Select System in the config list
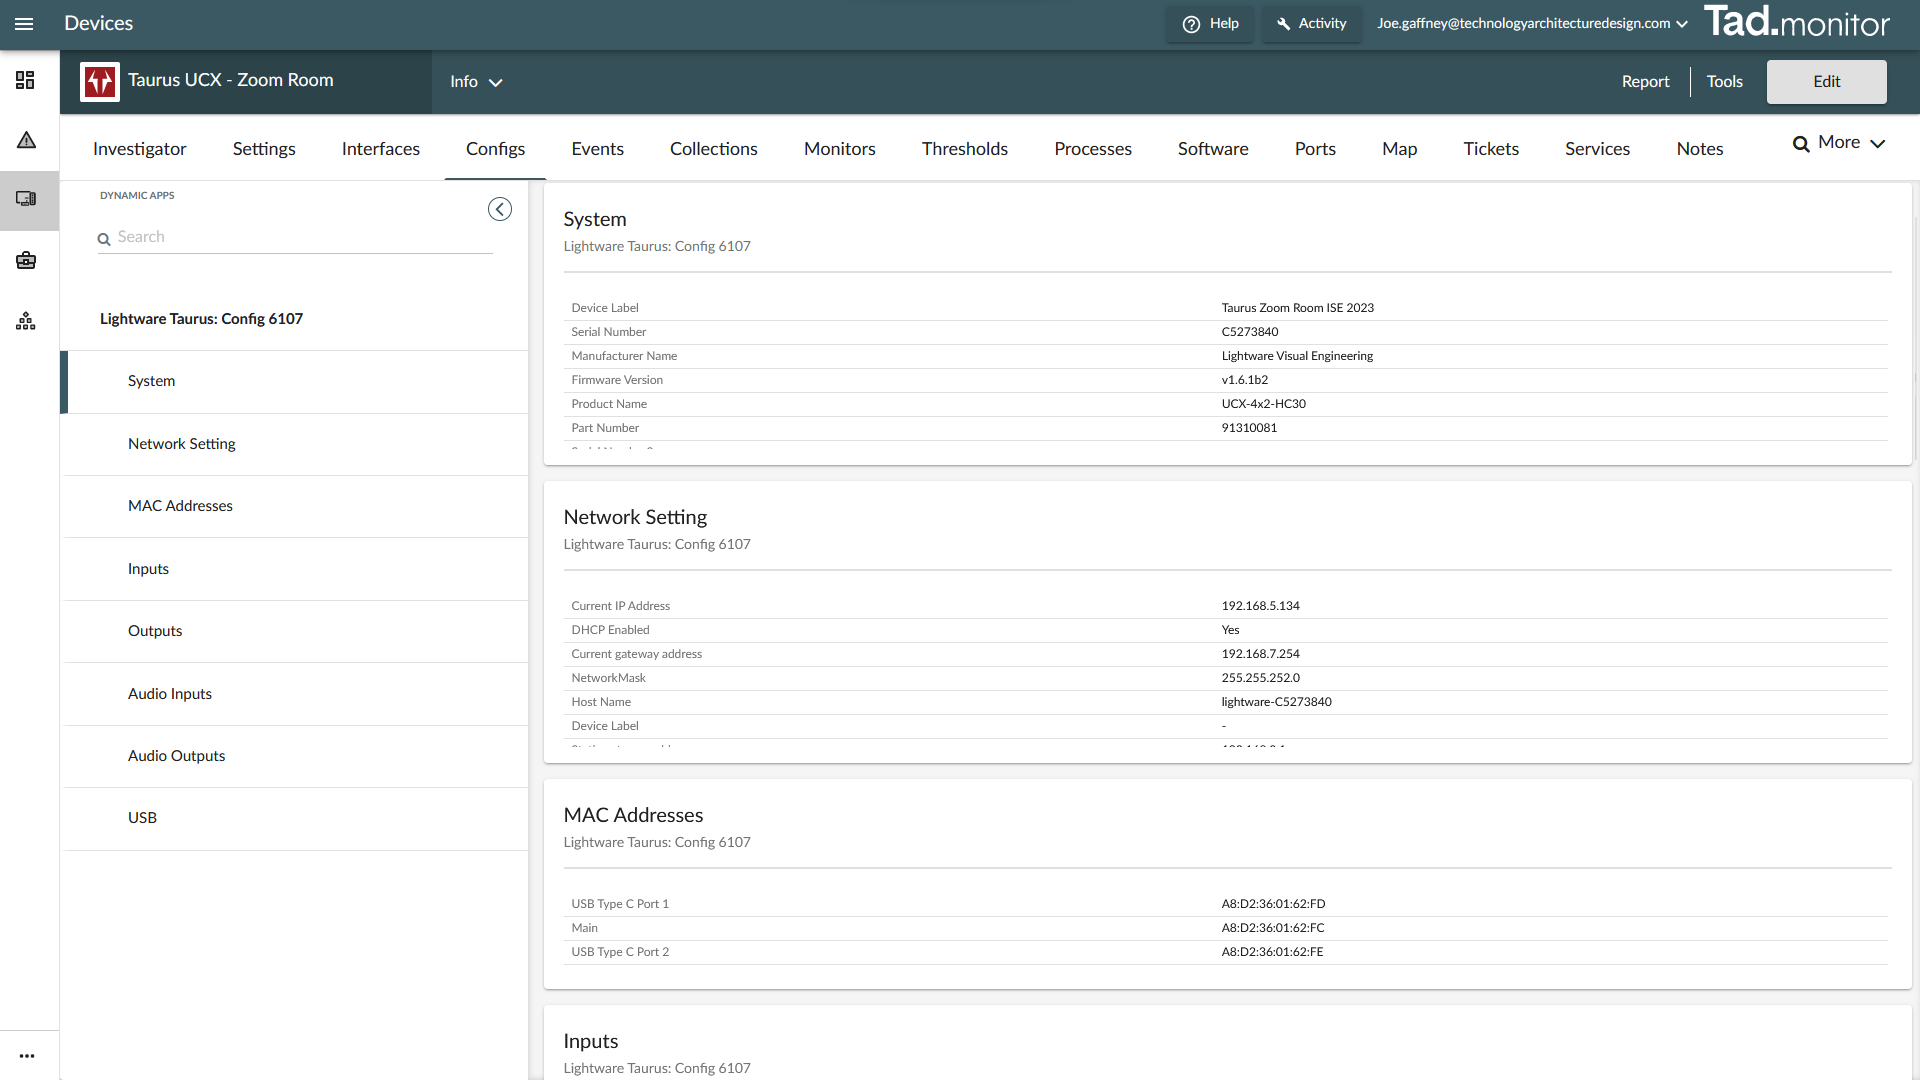 [295, 382]
